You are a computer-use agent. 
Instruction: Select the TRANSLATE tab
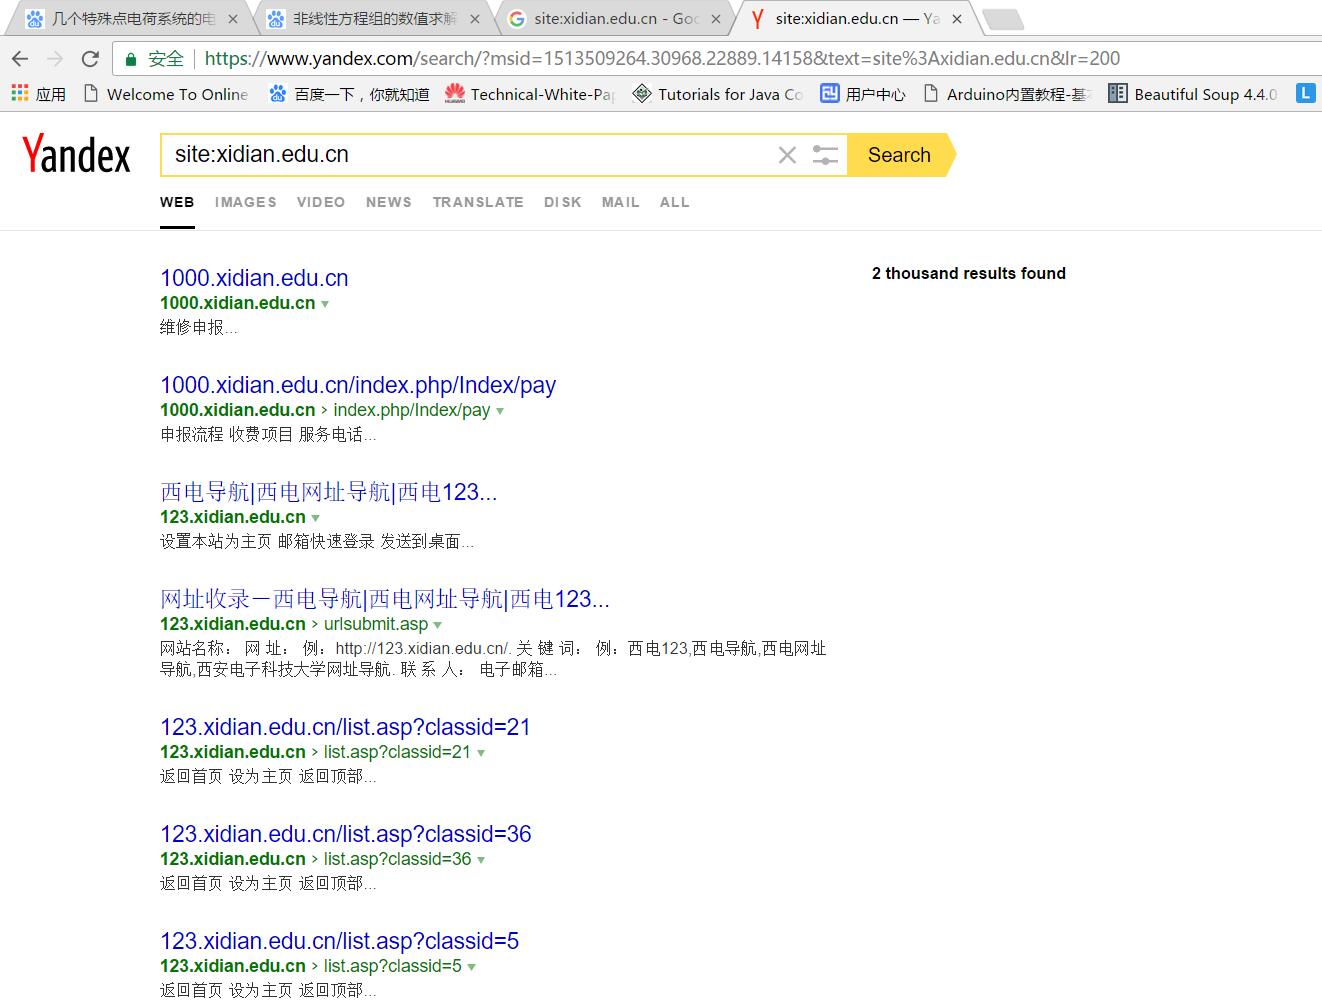pyautogui.click(x=478, y=202)
